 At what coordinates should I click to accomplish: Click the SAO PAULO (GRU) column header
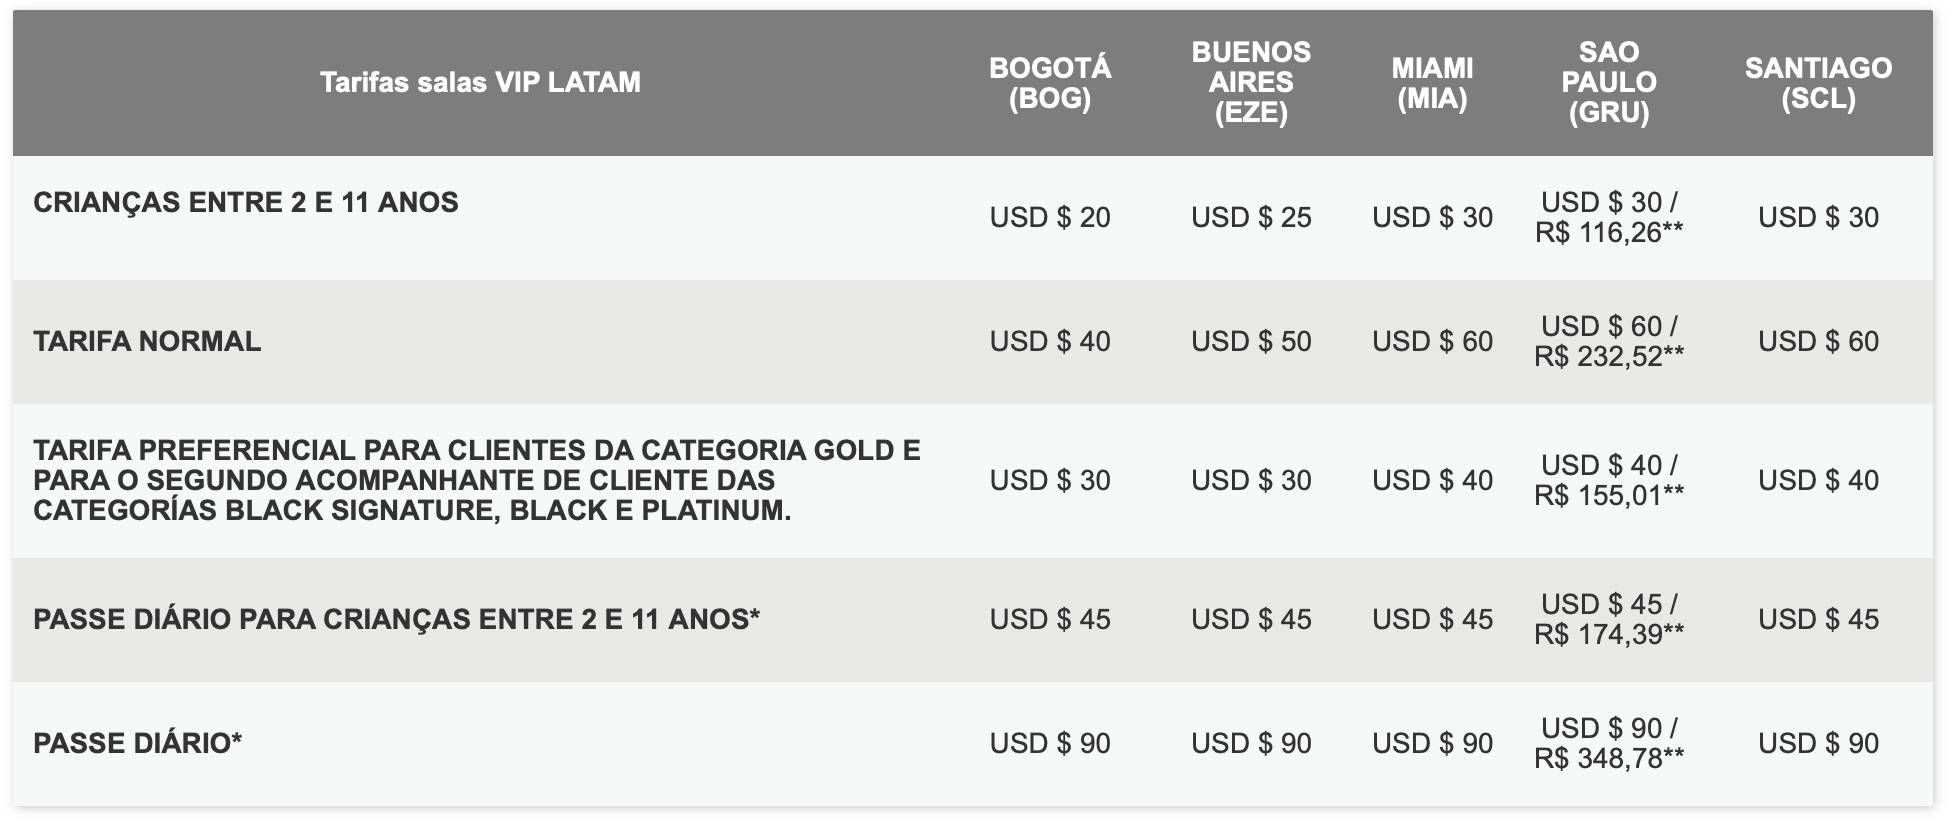(x=1609, y=82)
